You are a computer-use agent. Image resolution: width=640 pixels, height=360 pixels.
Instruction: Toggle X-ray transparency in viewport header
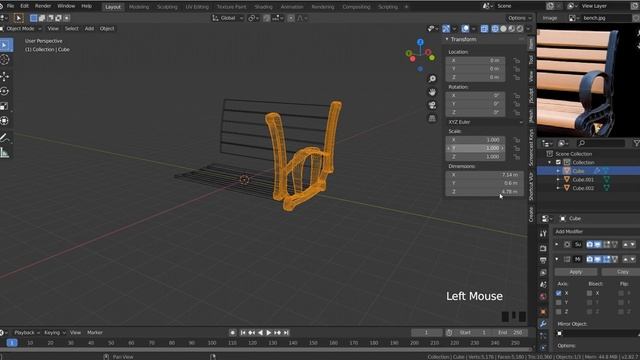[484, 29]
